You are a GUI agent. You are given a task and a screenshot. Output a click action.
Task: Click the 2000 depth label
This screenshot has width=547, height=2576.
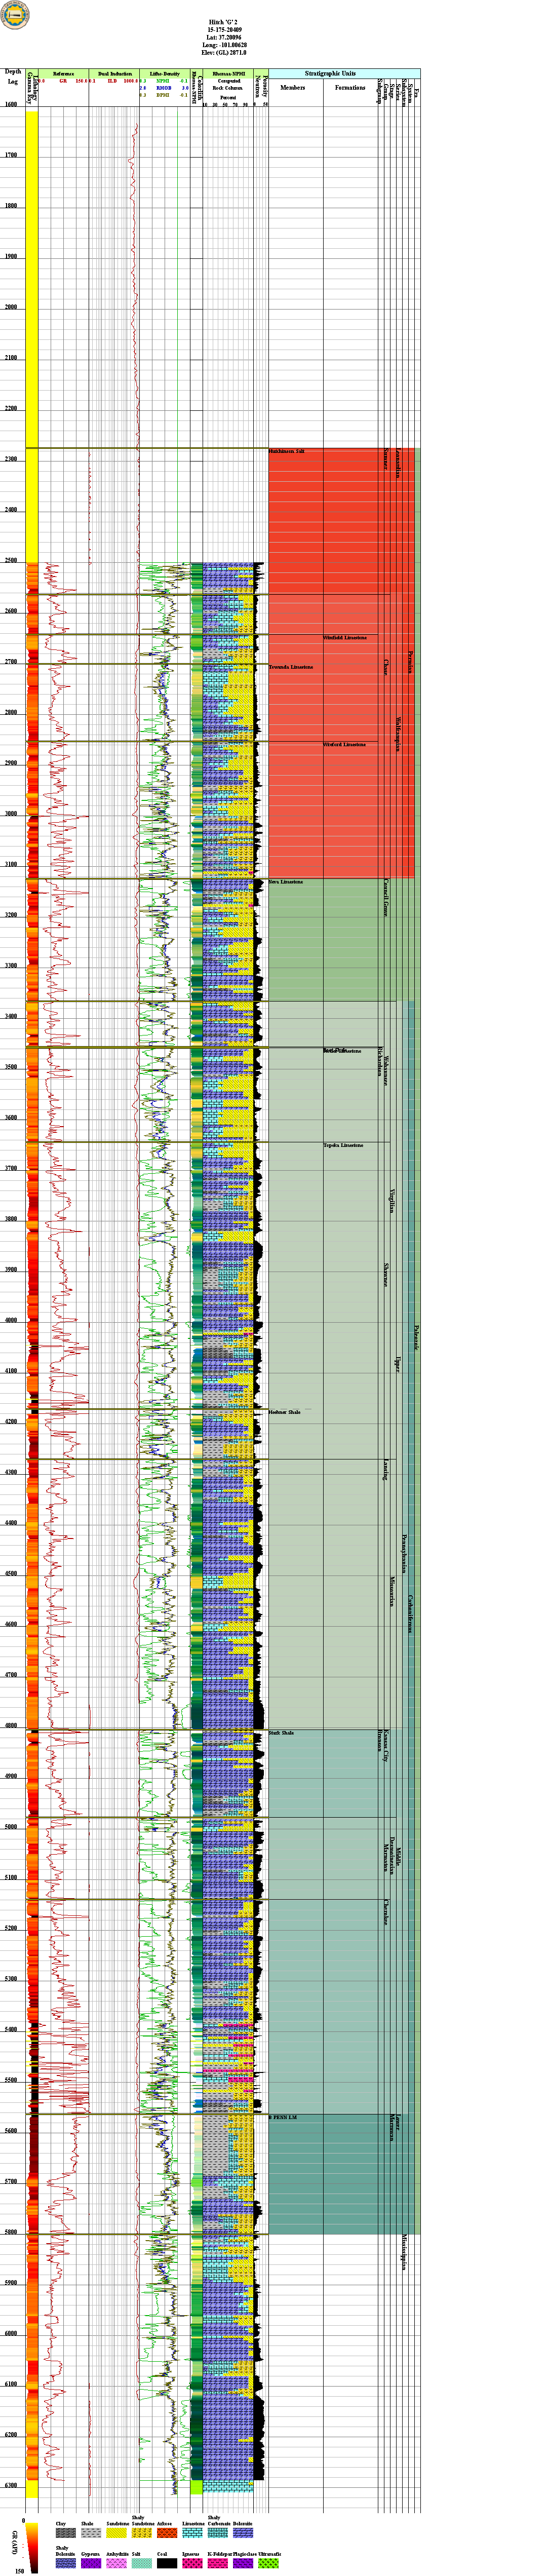tap(11, 307)
